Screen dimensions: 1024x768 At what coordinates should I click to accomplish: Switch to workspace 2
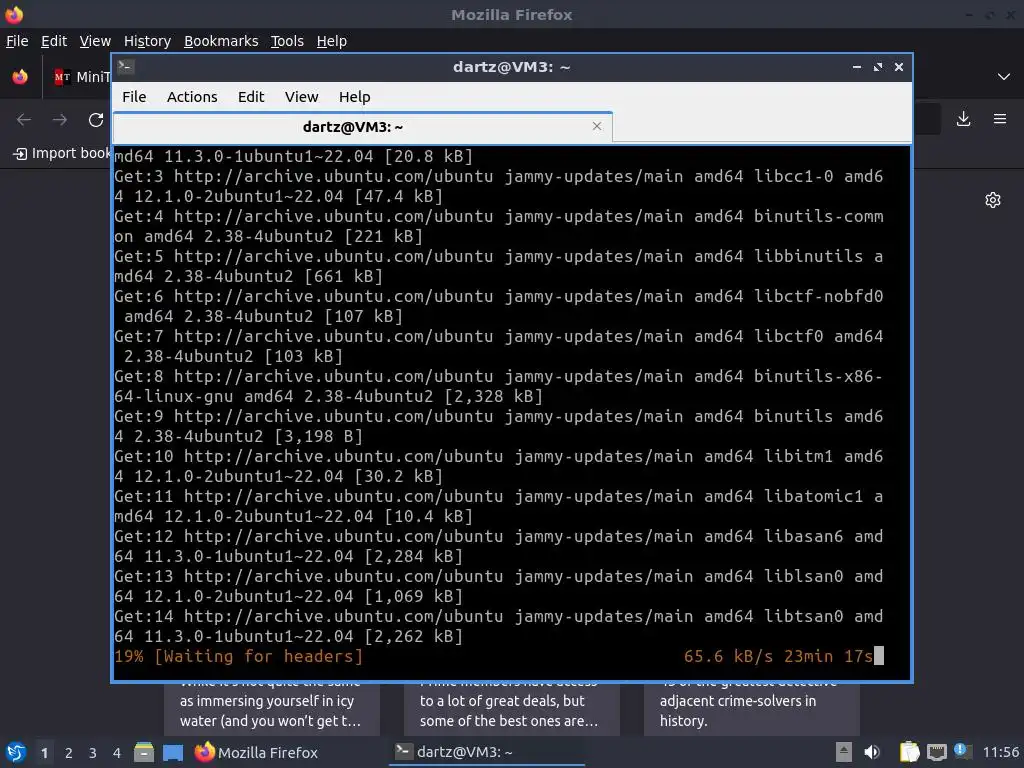[x=68, y=753]
